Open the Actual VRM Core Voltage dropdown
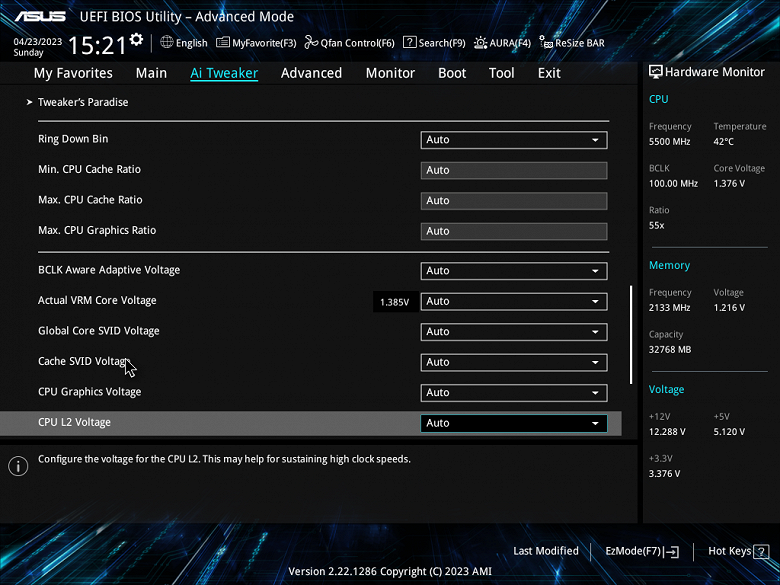The height and width of the screenshot is (585, 780). tap(514, 301)
